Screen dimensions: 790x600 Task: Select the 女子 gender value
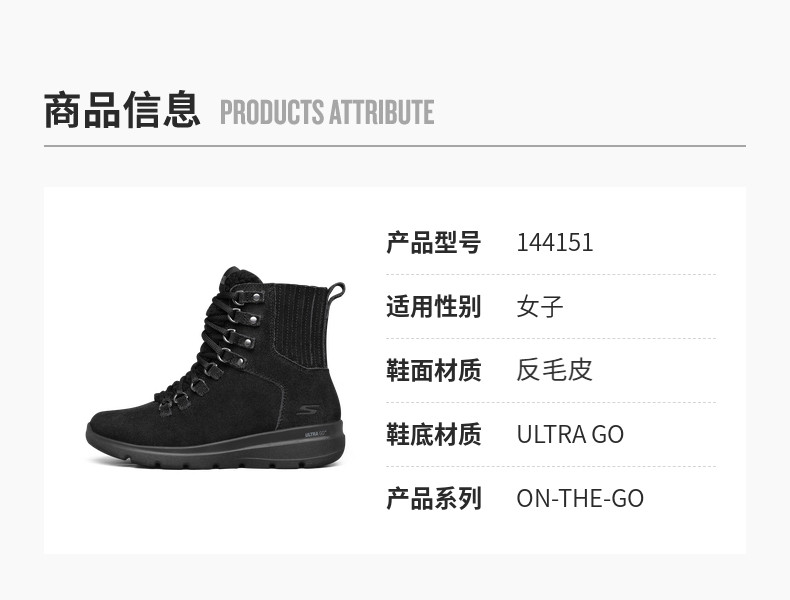tap(540, 307)
